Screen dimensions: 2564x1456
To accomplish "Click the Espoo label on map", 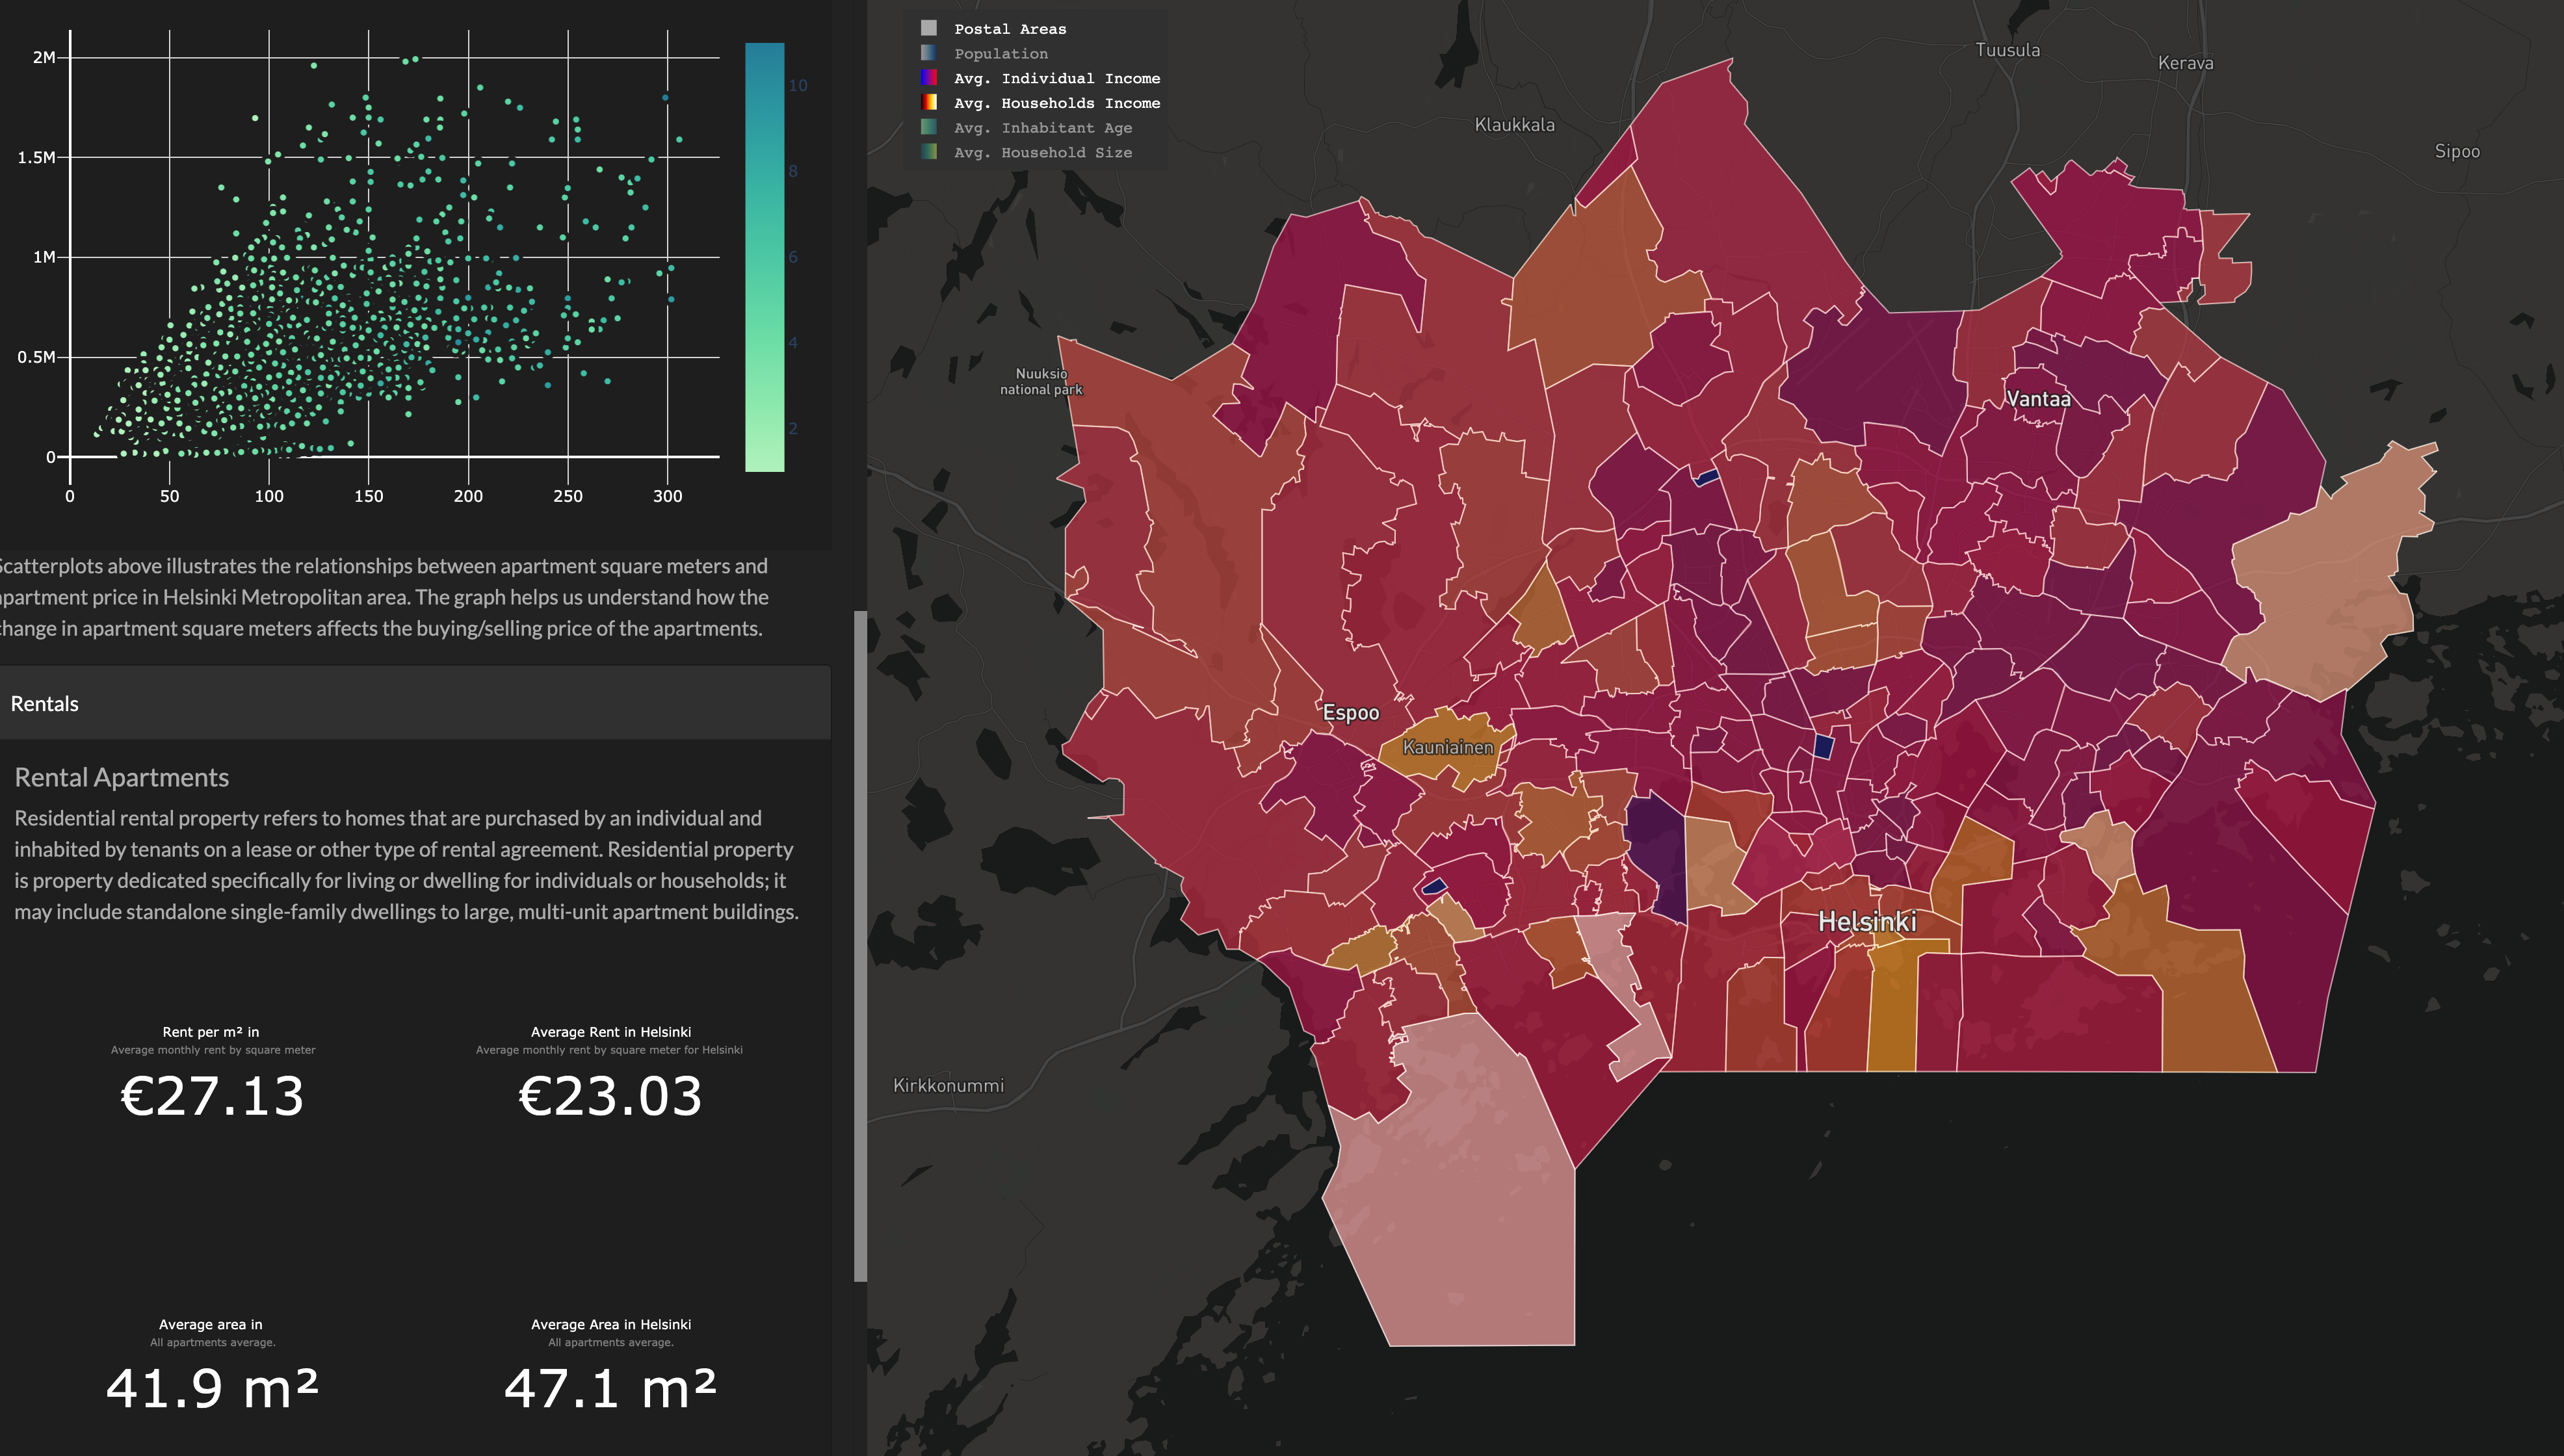I will click(1350, 713).
